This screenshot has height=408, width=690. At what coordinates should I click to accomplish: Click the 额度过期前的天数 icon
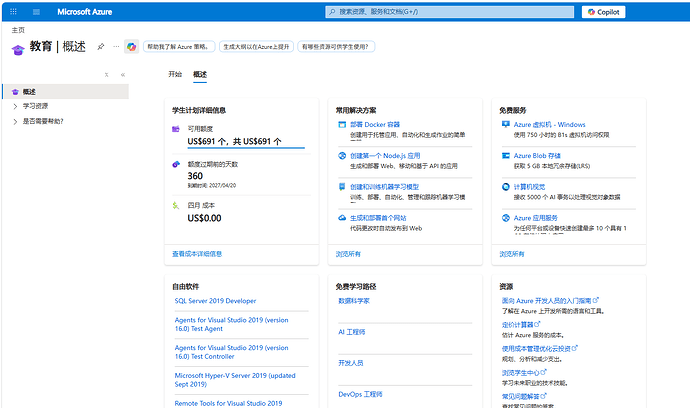point(176,164)
